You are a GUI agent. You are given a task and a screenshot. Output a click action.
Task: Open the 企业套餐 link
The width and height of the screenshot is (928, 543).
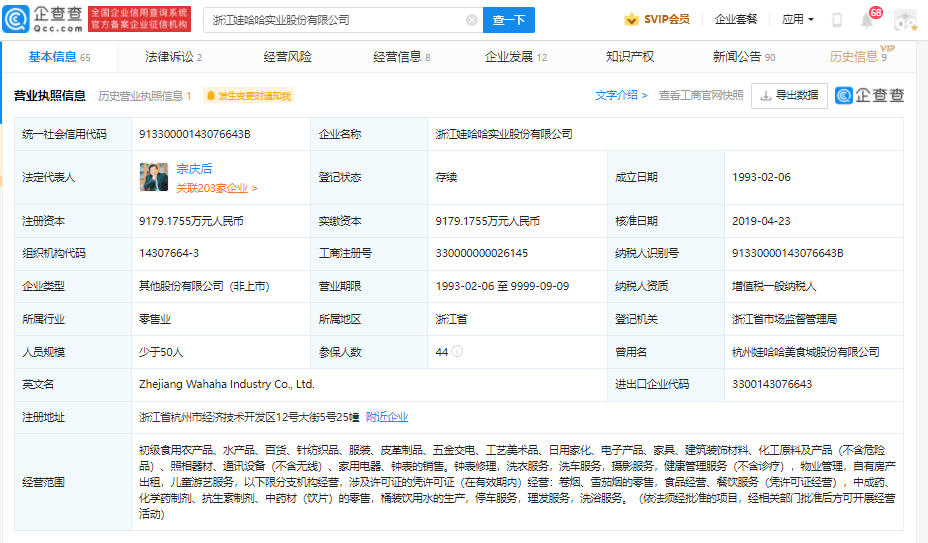[x=736, y=20]
